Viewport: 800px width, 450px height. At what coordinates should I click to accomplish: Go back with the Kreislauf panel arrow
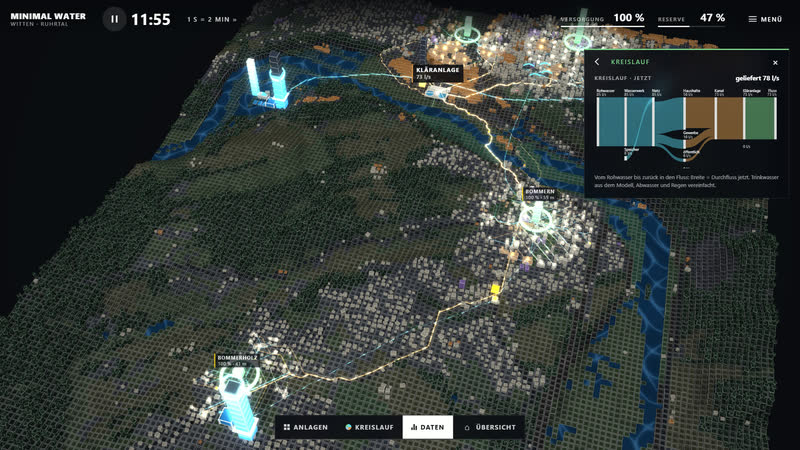(x=597, y=62)
